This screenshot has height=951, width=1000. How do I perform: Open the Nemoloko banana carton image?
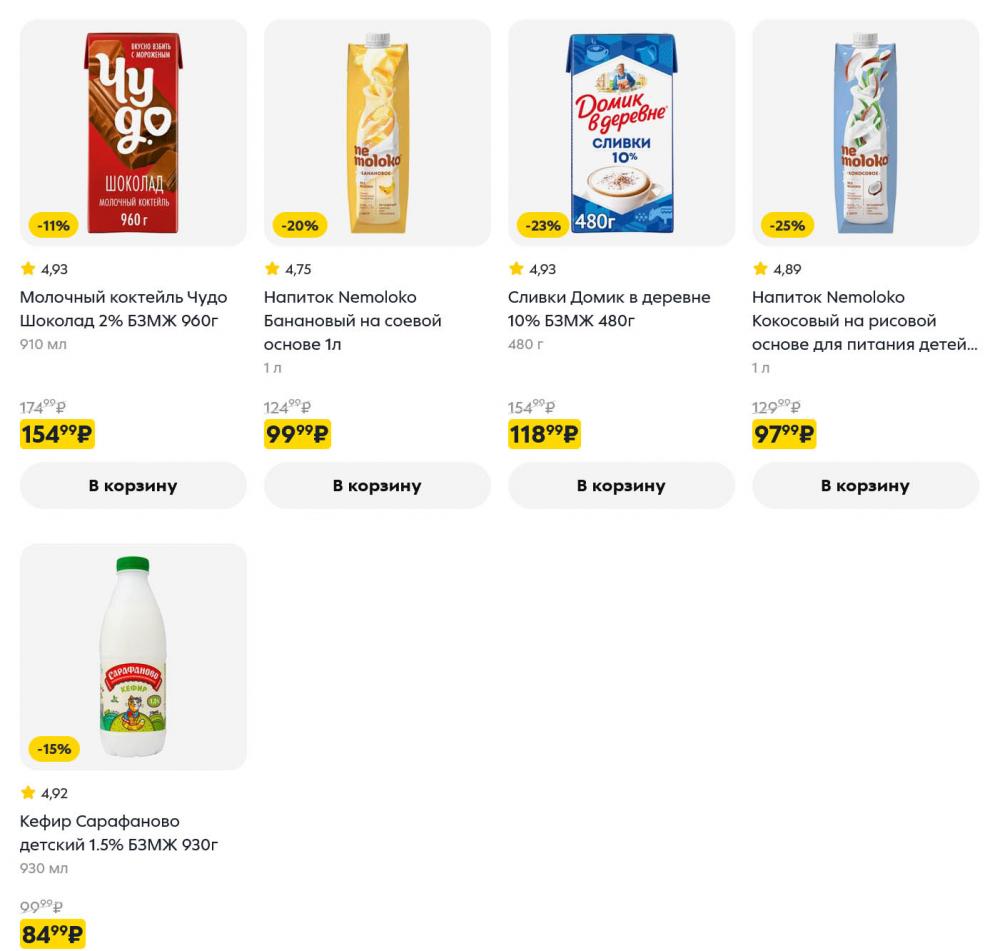(377, 132)
